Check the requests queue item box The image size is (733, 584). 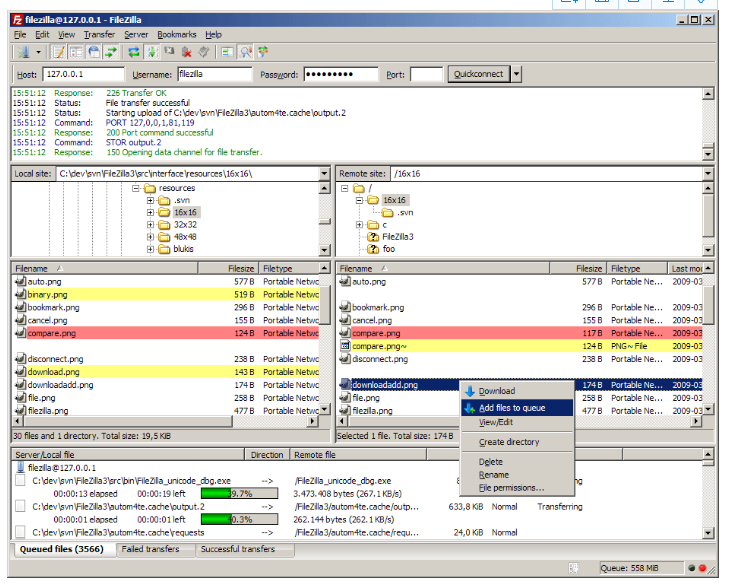pos(20,532)
